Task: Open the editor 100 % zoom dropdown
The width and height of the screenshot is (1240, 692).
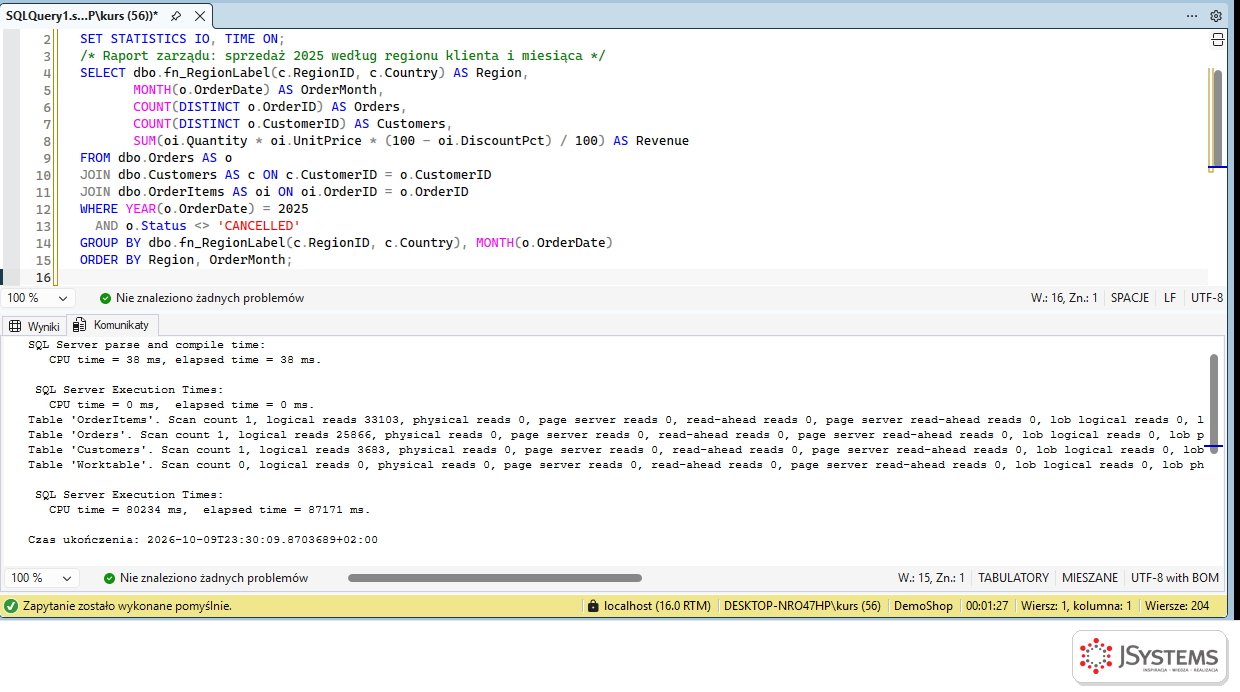Action: [39, 298]
